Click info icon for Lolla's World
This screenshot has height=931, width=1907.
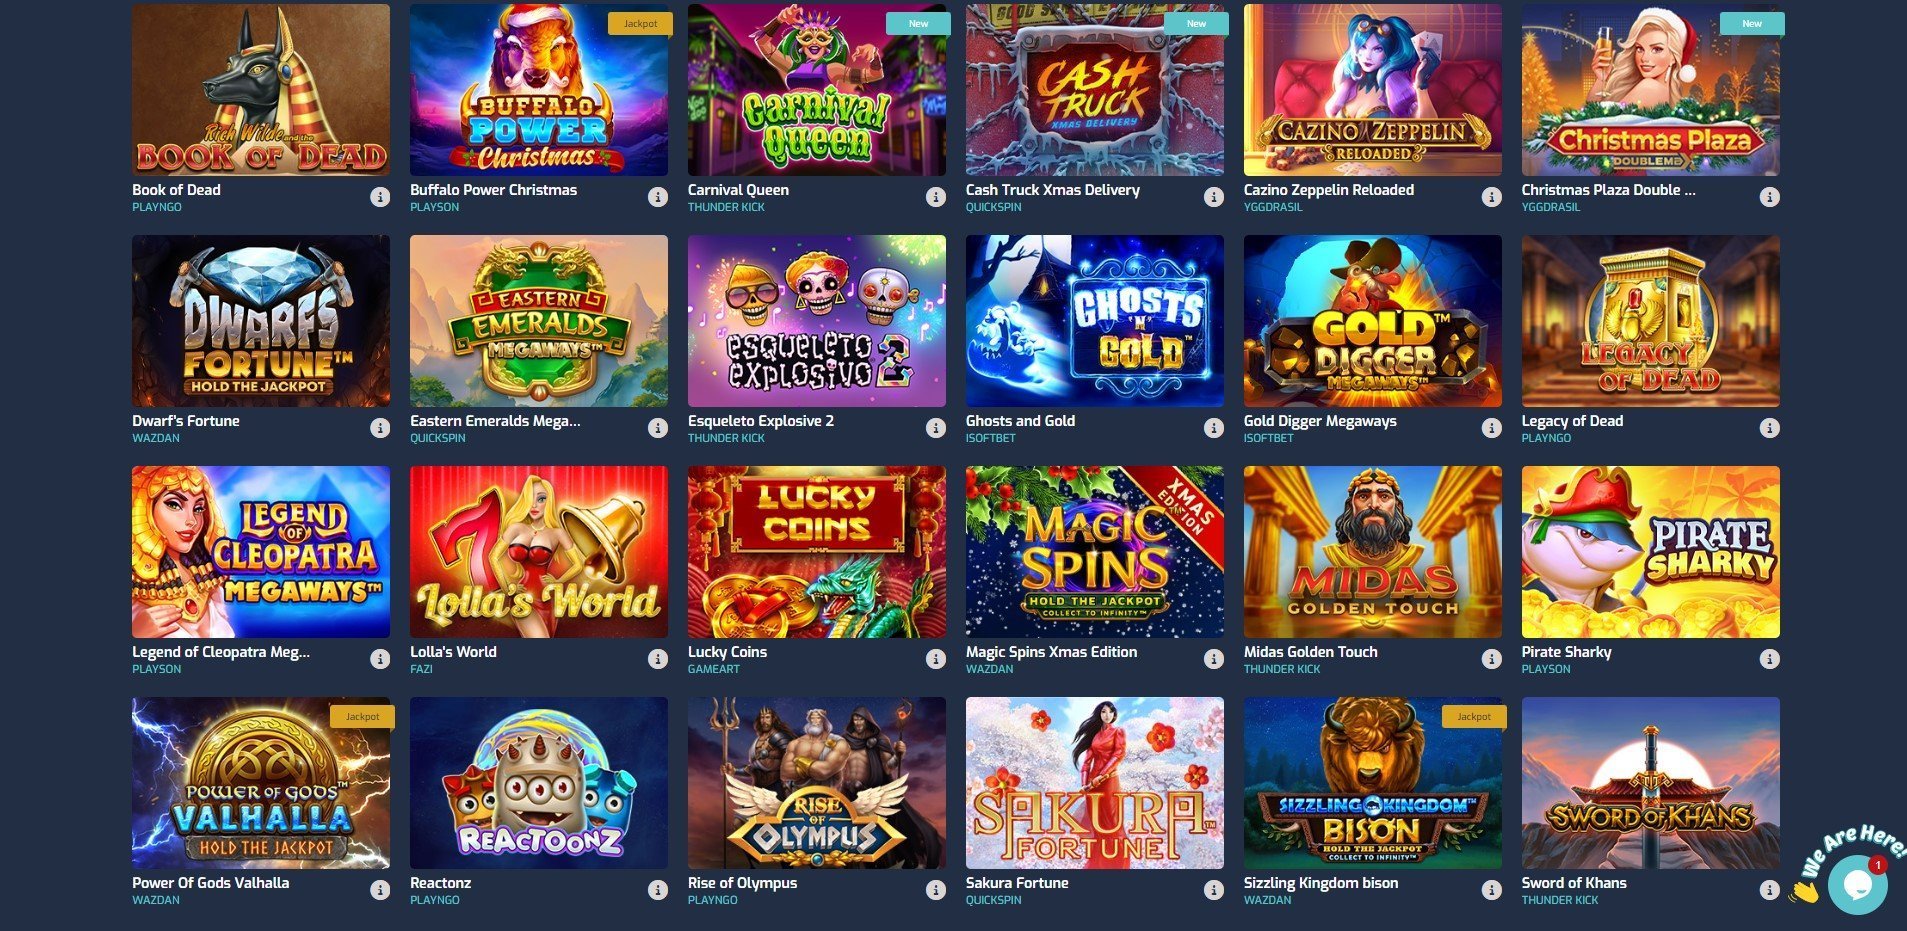click(x=658, y=659)
